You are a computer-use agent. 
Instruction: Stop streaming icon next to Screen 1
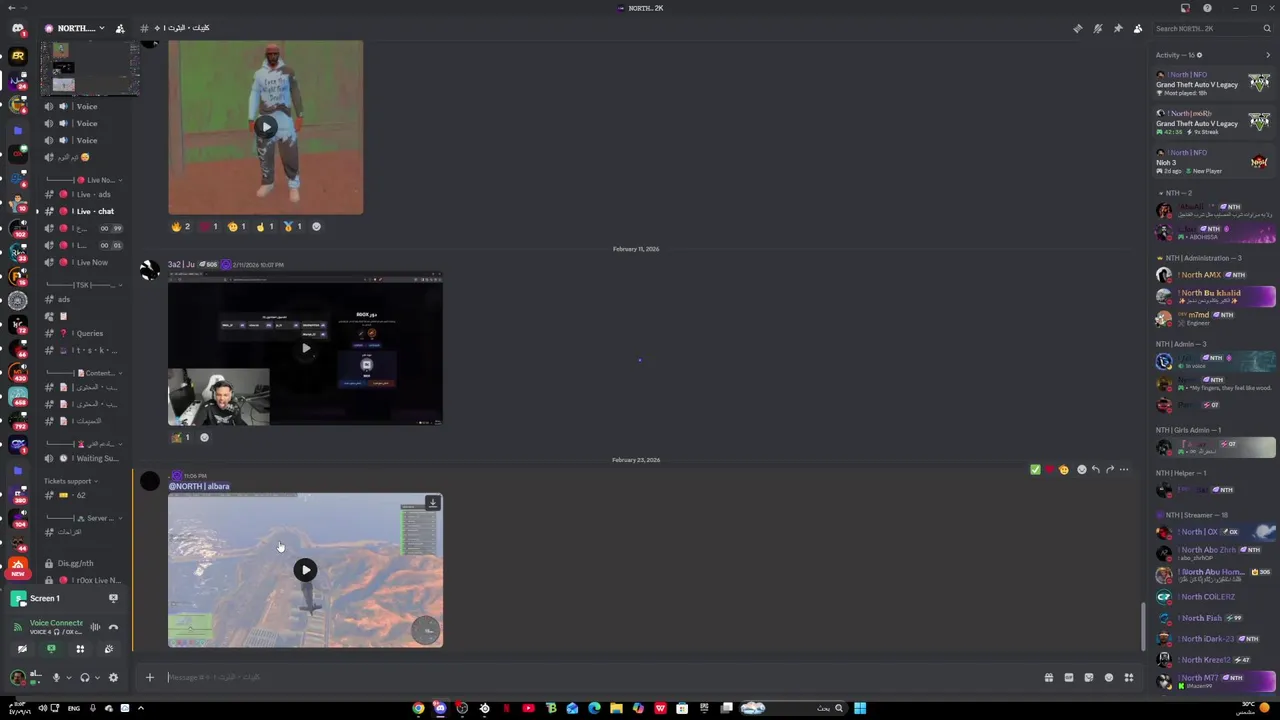[x=113, y=598]
